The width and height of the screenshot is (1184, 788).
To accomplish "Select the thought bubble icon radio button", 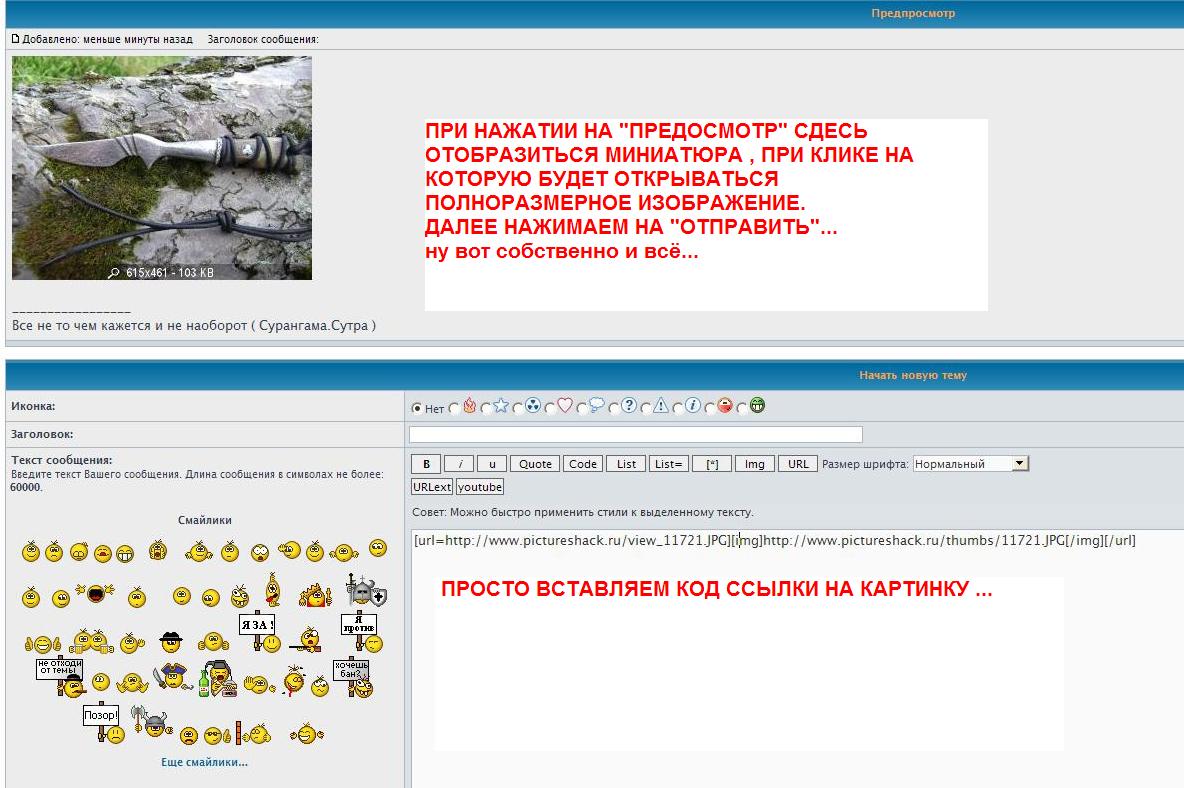I will (x=581, y=408).
